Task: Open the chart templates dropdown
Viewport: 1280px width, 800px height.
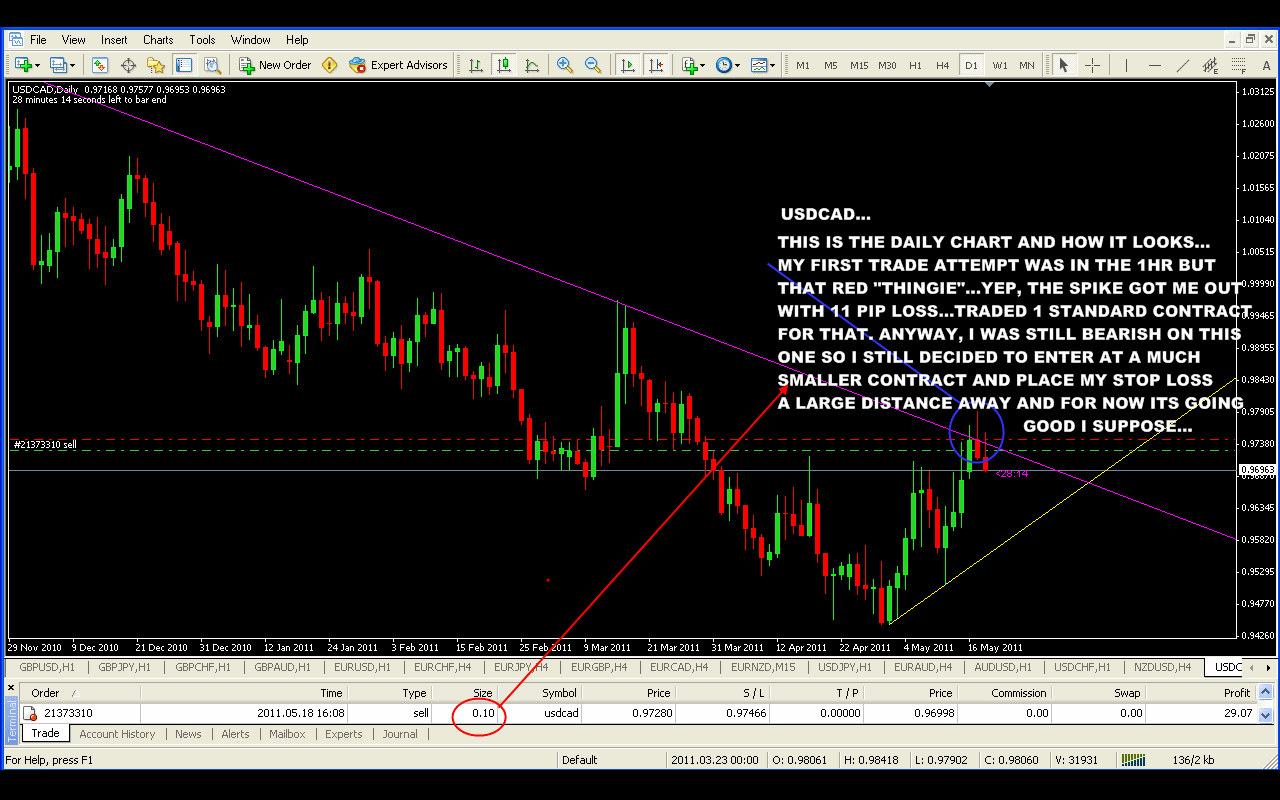Action: [x=771, y=65]
